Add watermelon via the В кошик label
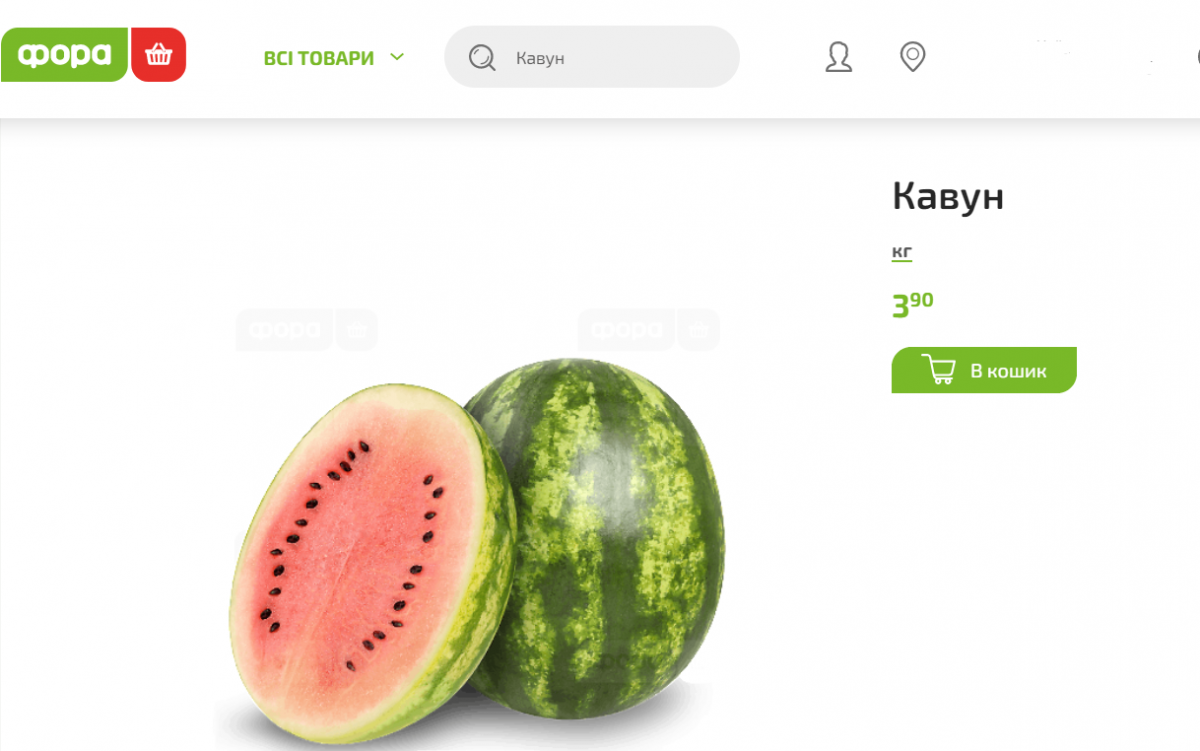1200x751 pixels. 1008,371
